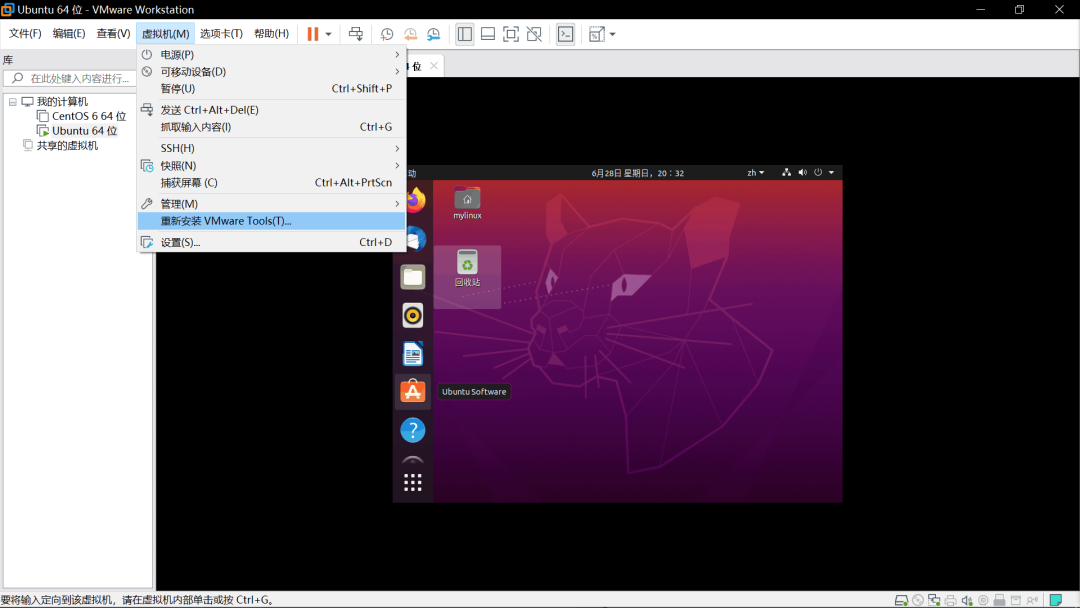Open the 查看(V) menu
The height and width of the screenshot is (608, 1080).
[113, 34]
